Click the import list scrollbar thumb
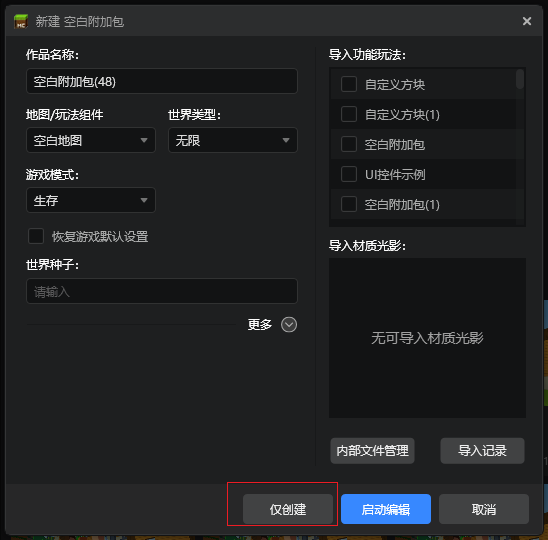548x540 pixels. tap(520, 79)
